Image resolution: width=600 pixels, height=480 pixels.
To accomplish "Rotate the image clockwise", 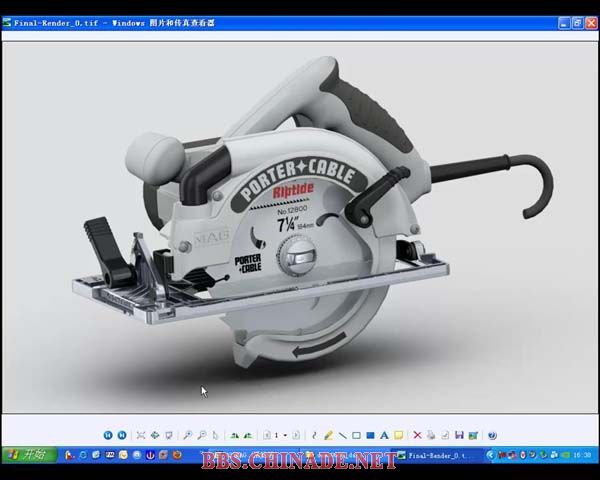I will [x=234, y=435].
